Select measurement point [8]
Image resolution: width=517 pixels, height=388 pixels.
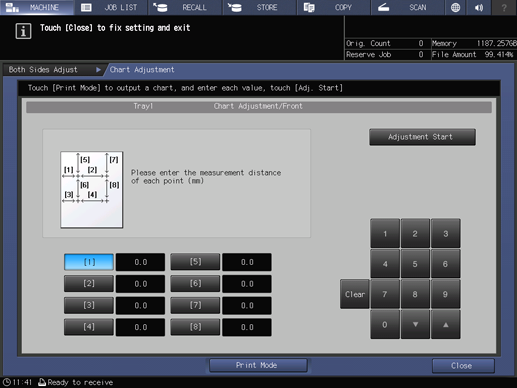(195, 327)
